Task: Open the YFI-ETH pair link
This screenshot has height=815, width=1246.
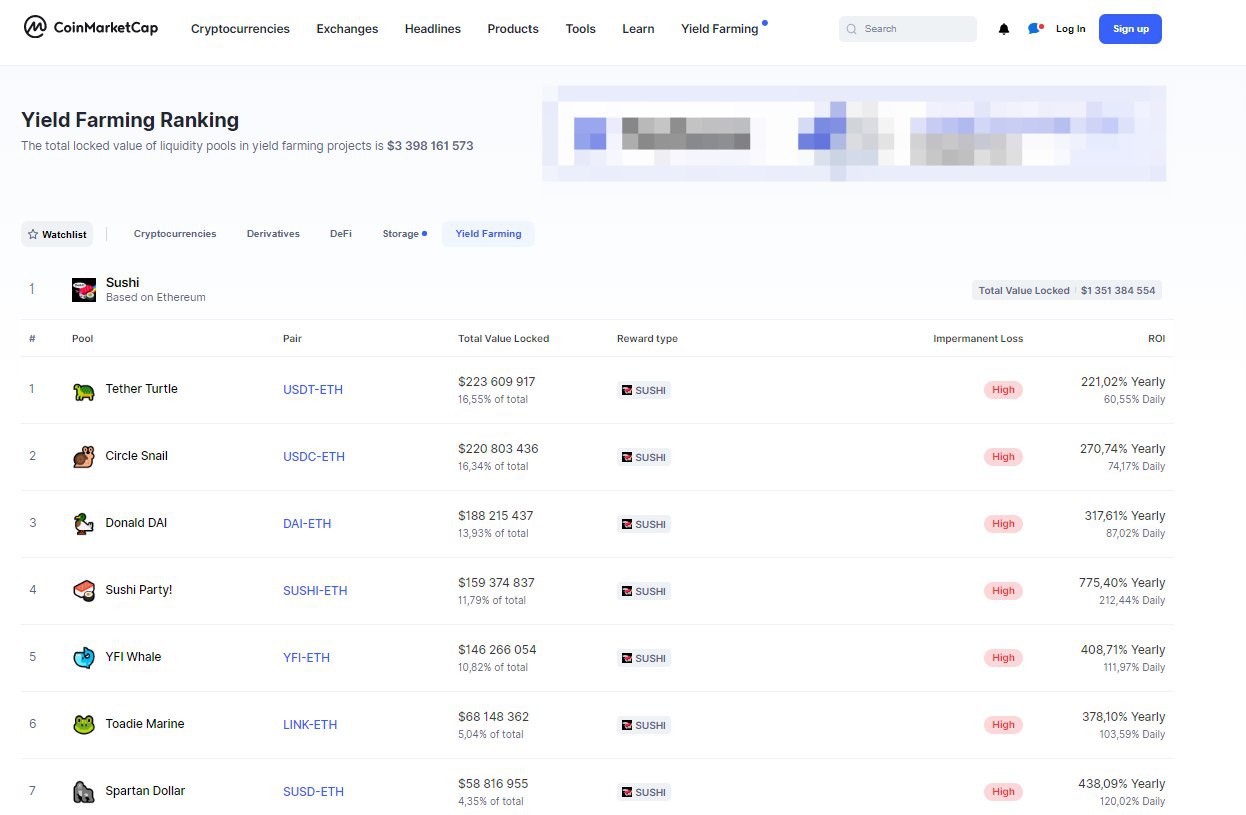Action: pos(306,658)
